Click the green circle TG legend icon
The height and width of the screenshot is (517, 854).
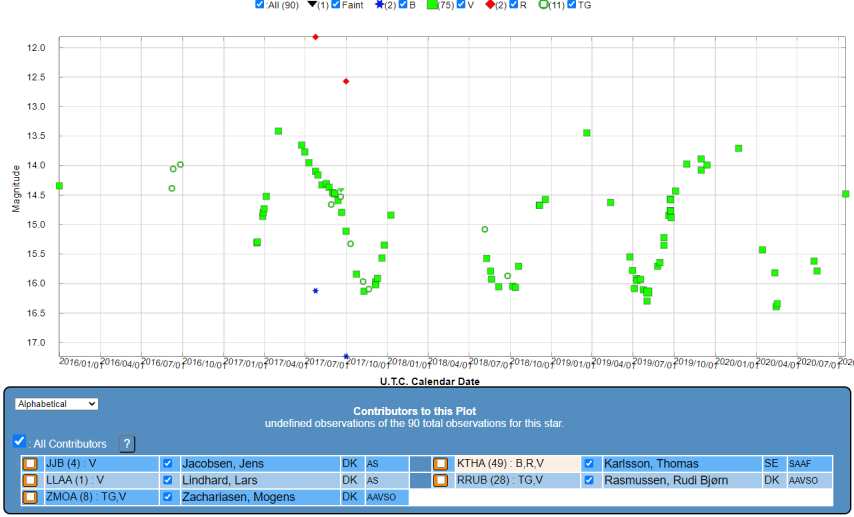[x=543, y=5]
